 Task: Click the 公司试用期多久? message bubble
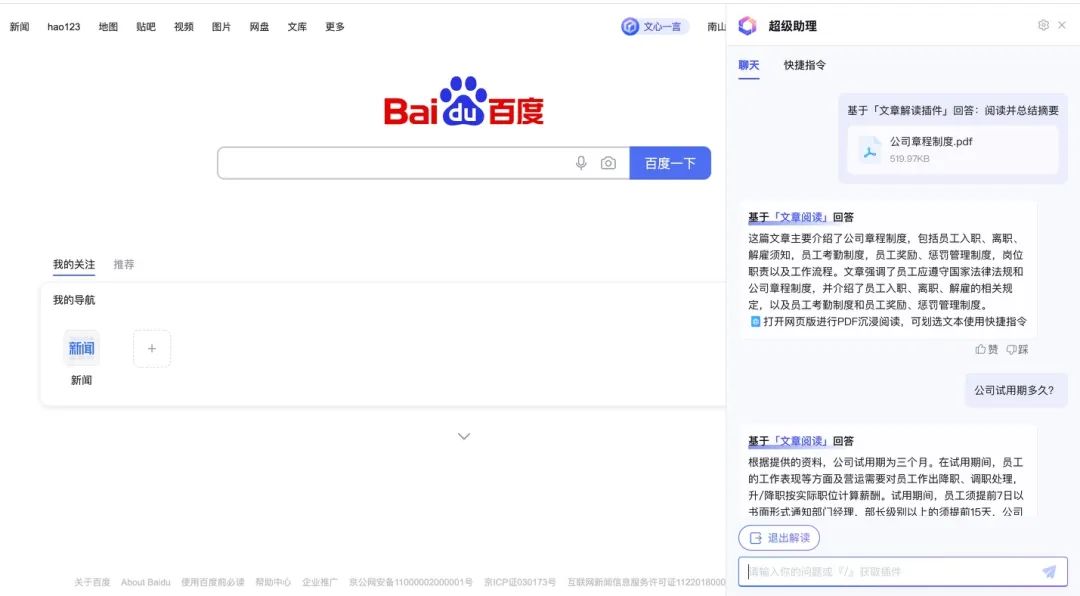point(1014,391)
